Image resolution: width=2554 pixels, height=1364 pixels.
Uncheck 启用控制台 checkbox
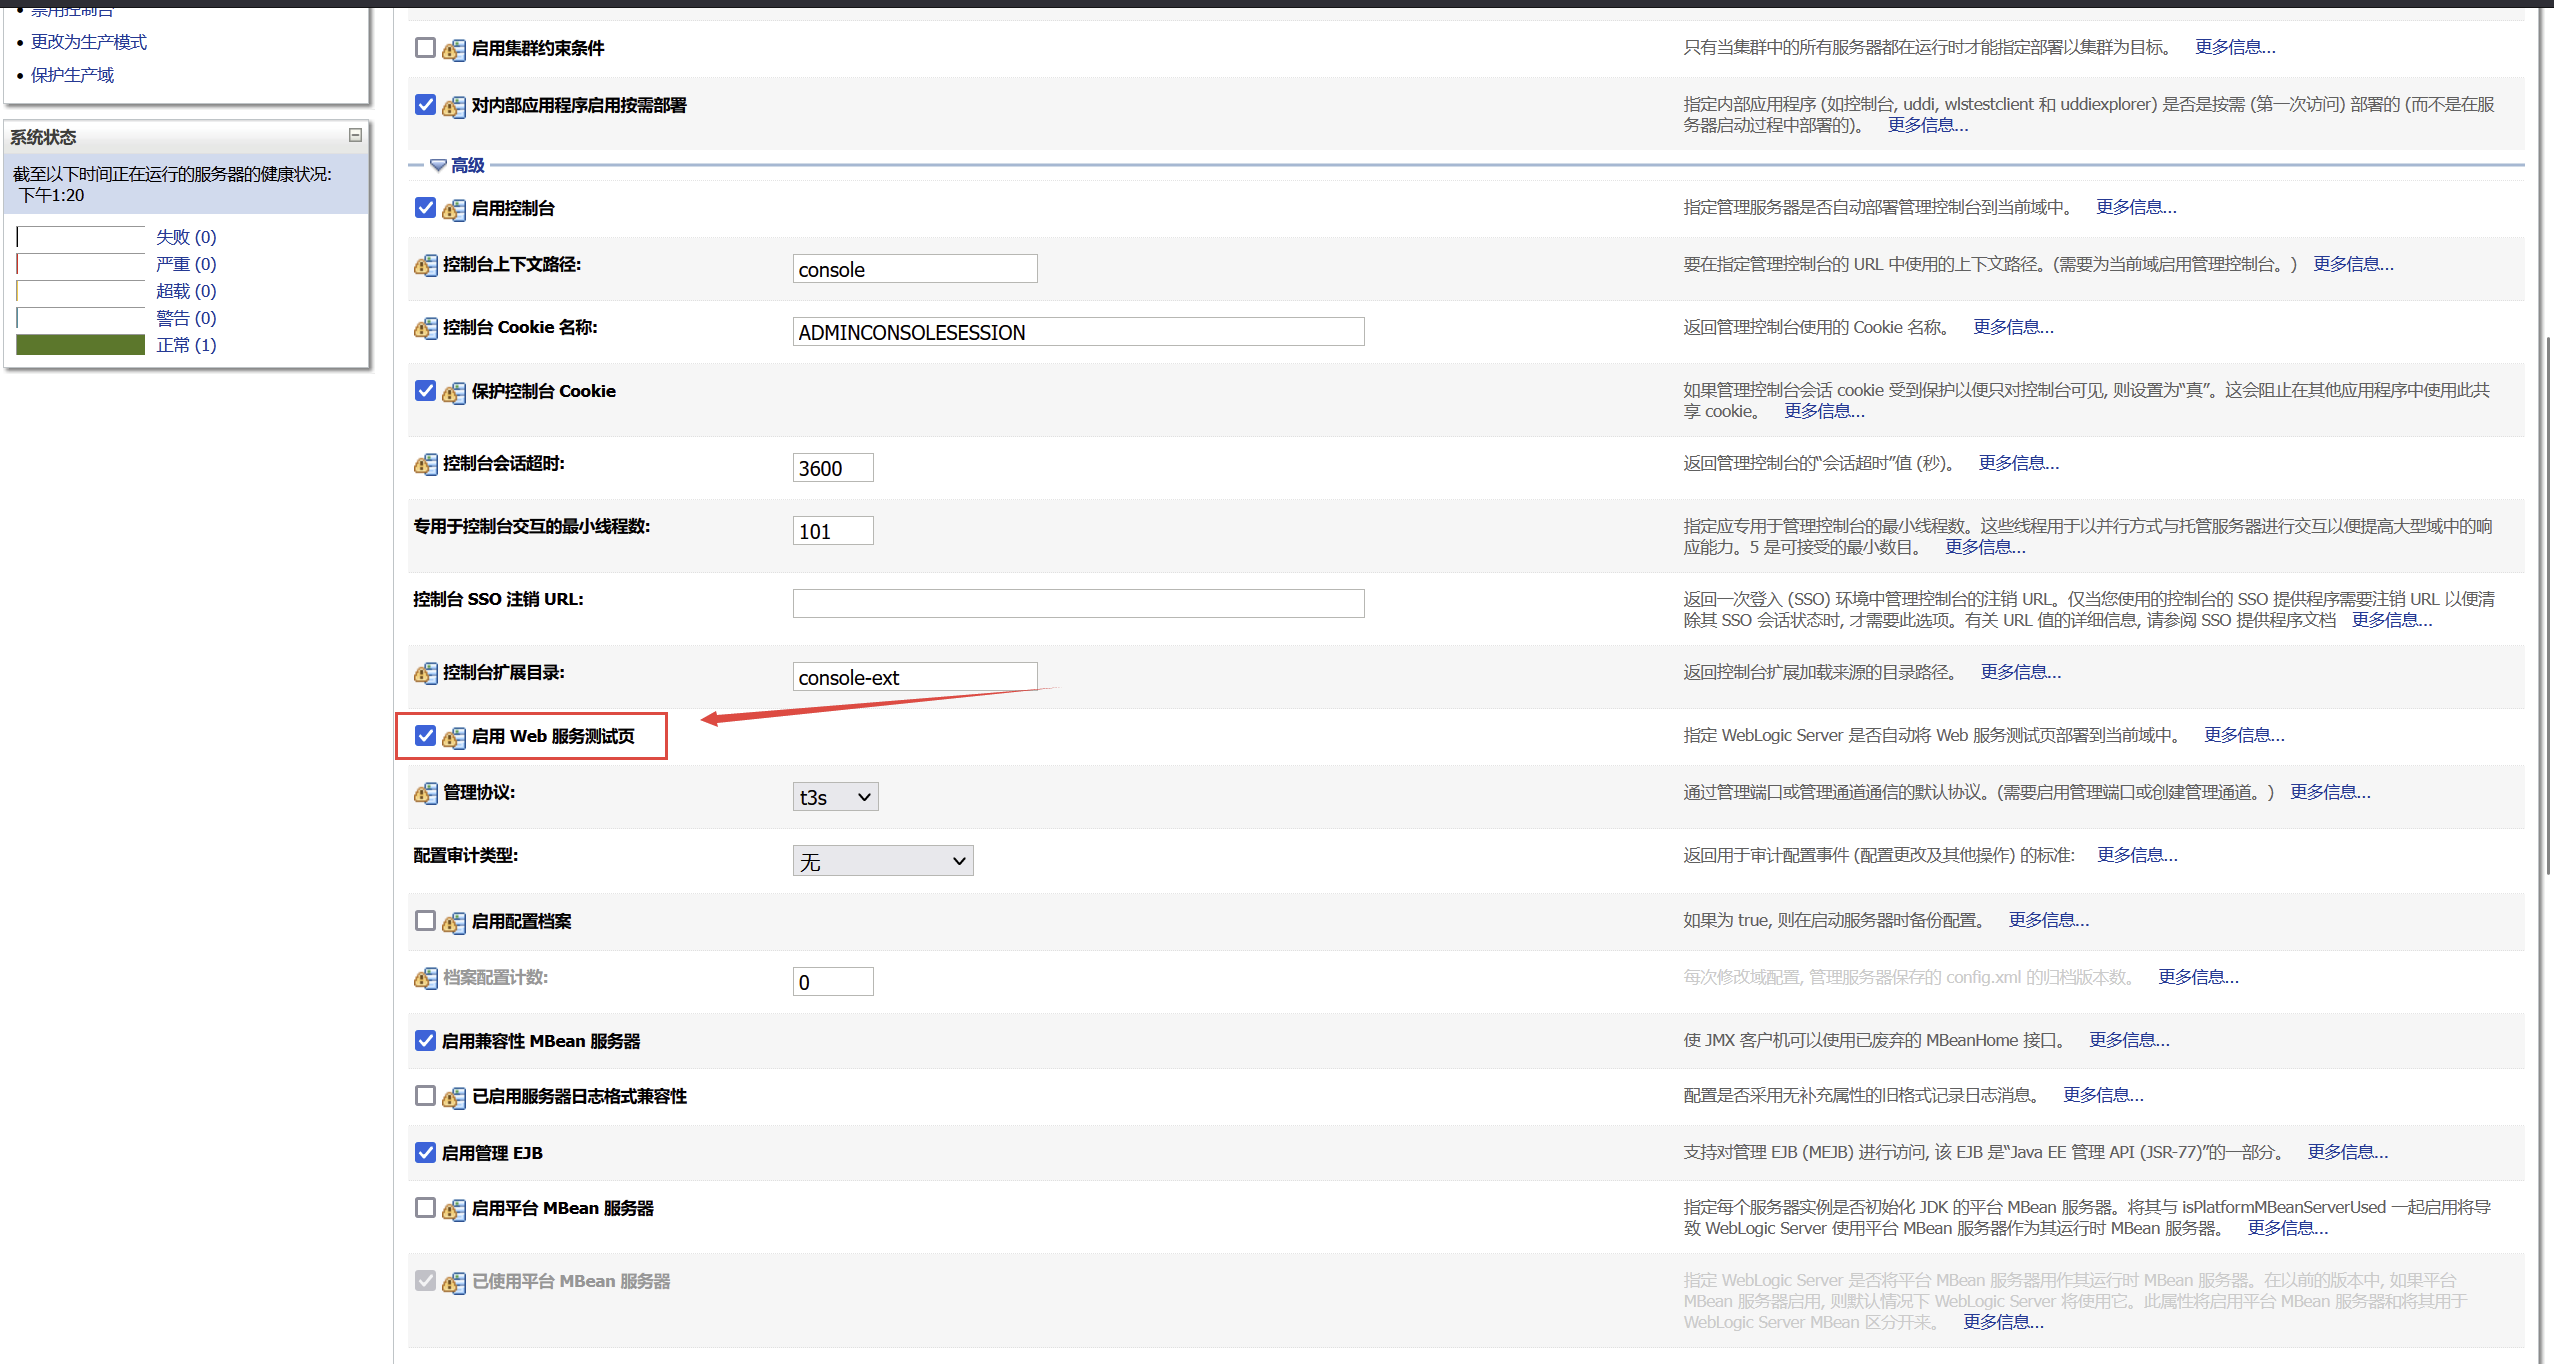point(425,207)
